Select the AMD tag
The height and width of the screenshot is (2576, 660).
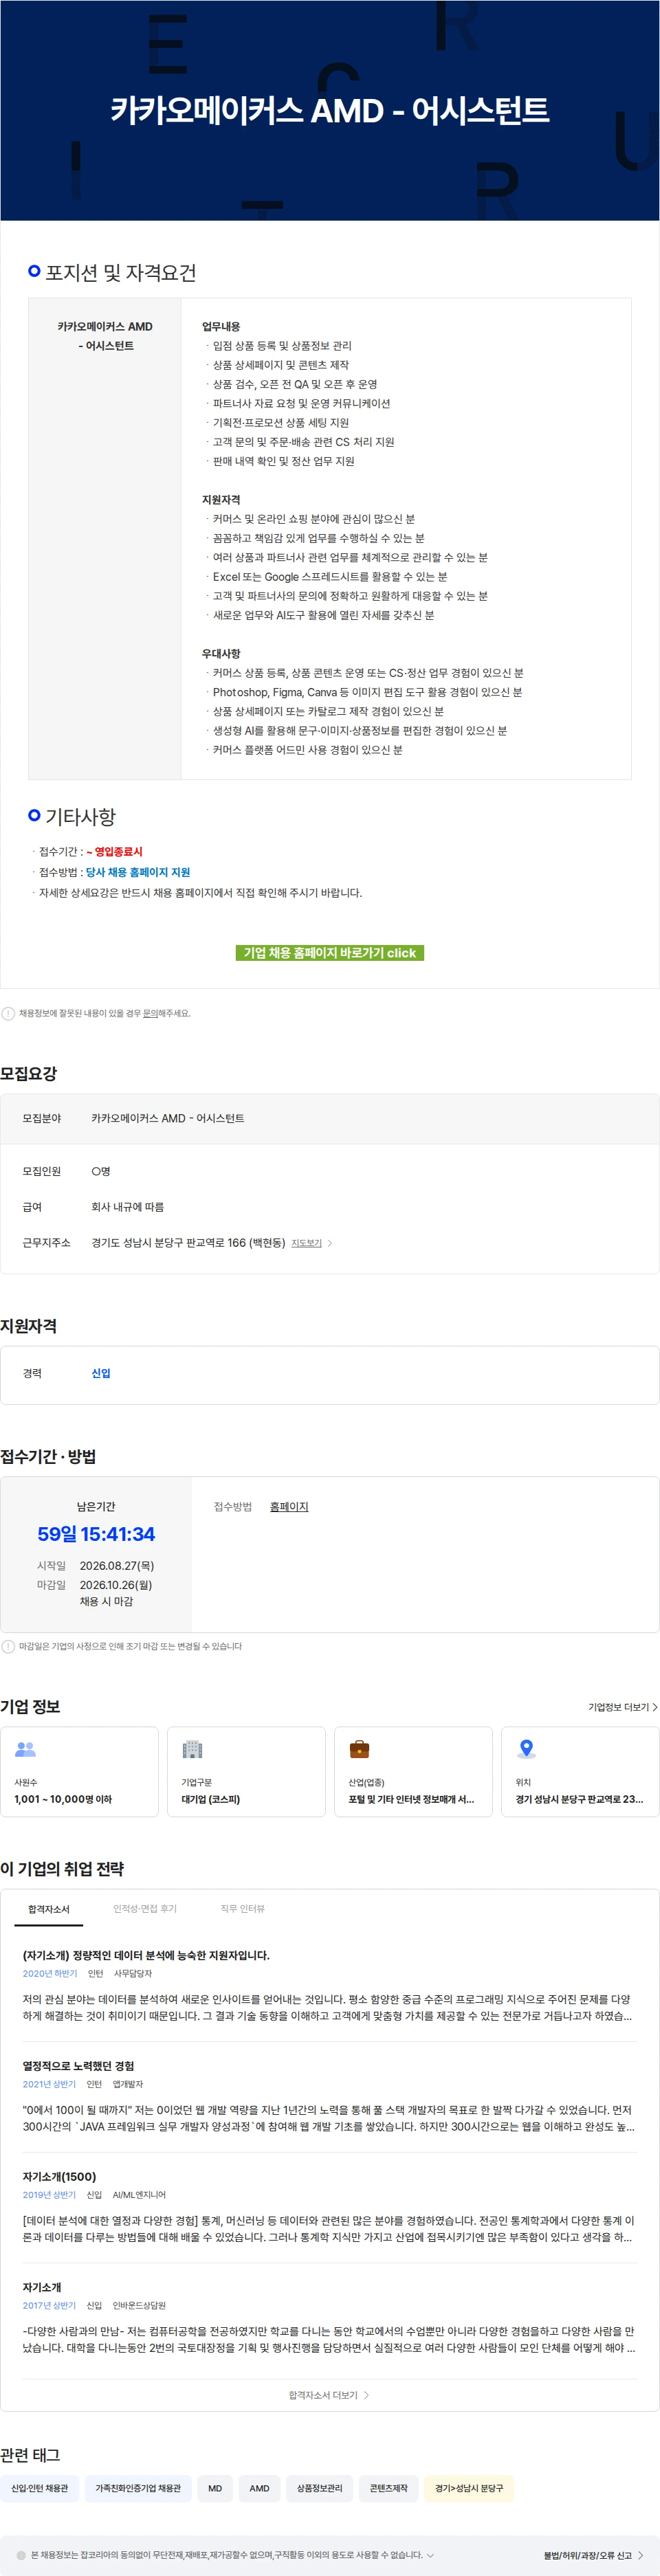[259, 2488]
